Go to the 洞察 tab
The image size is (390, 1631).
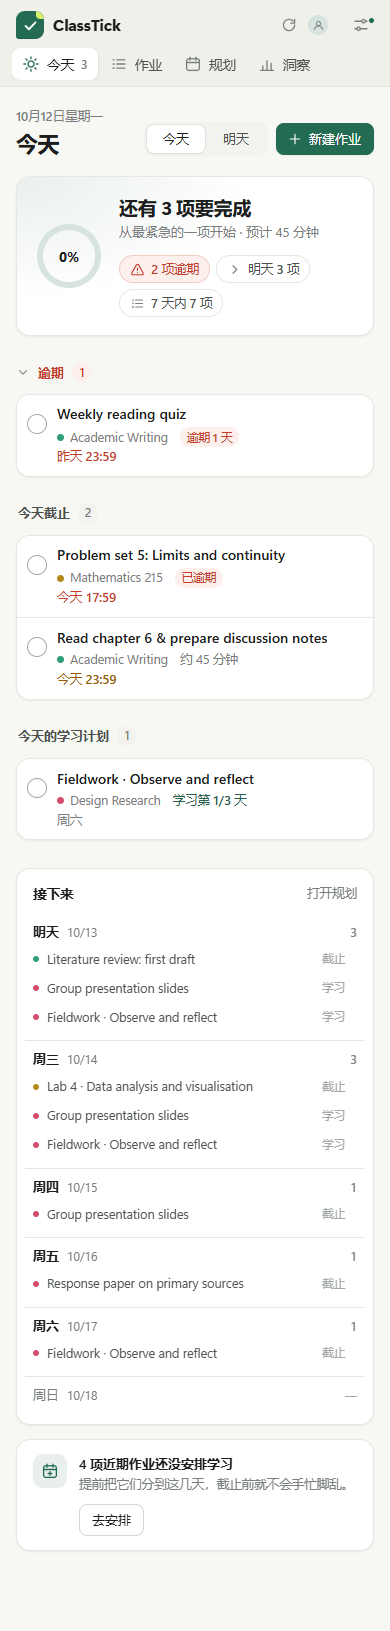click(285, 65)
